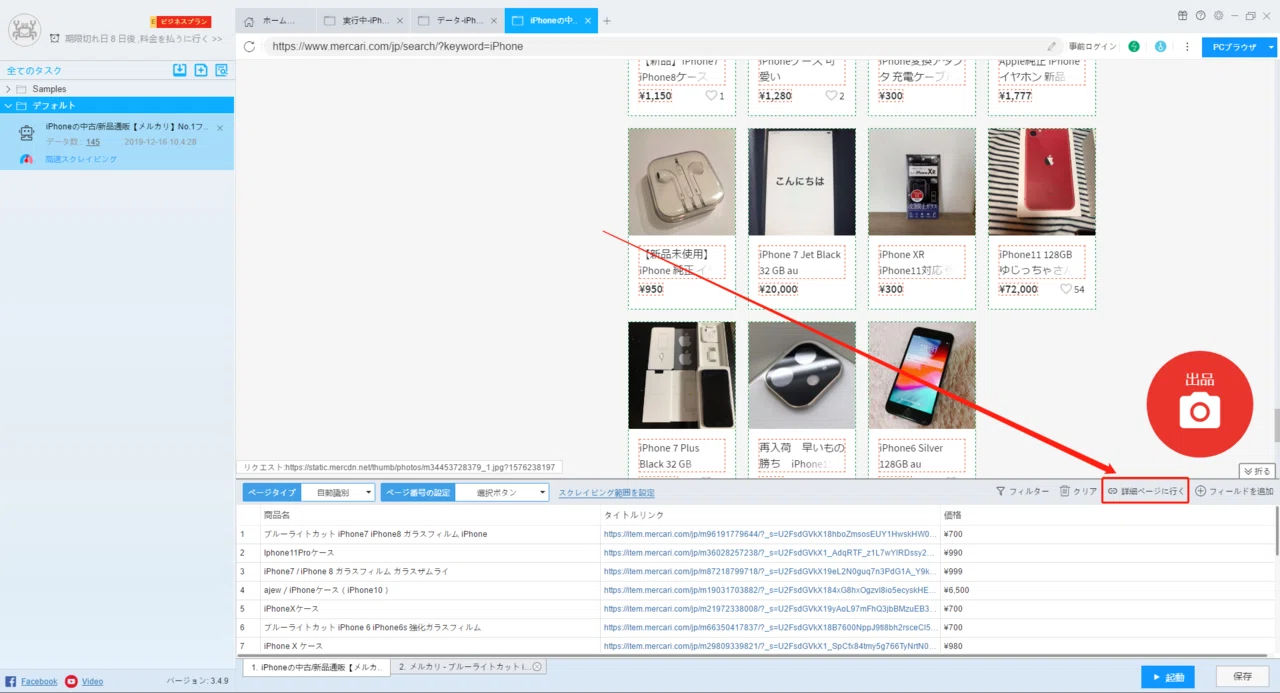Viewport: 1280px width, 693px height.
Task: Click the red Video play icon
Action: point(71,681)
